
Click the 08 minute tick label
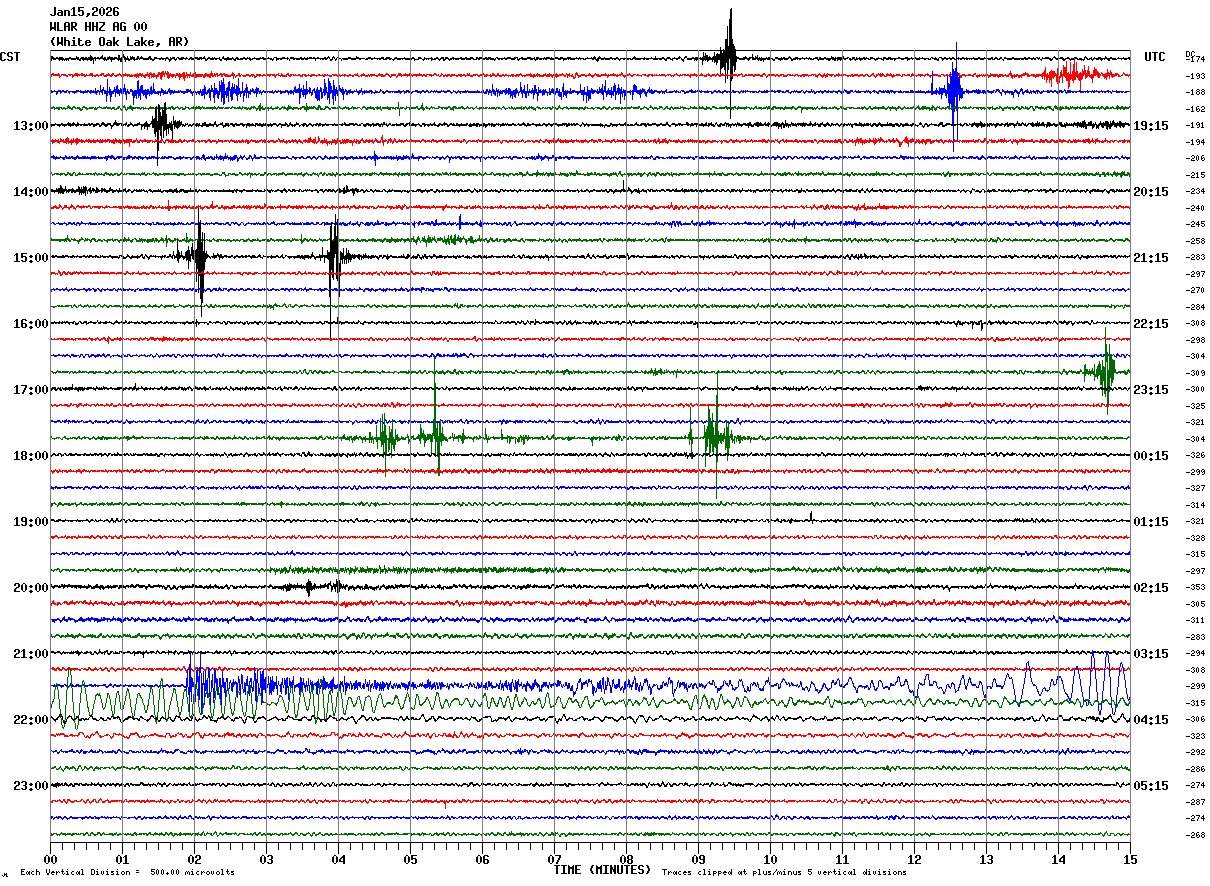point(626,859)
